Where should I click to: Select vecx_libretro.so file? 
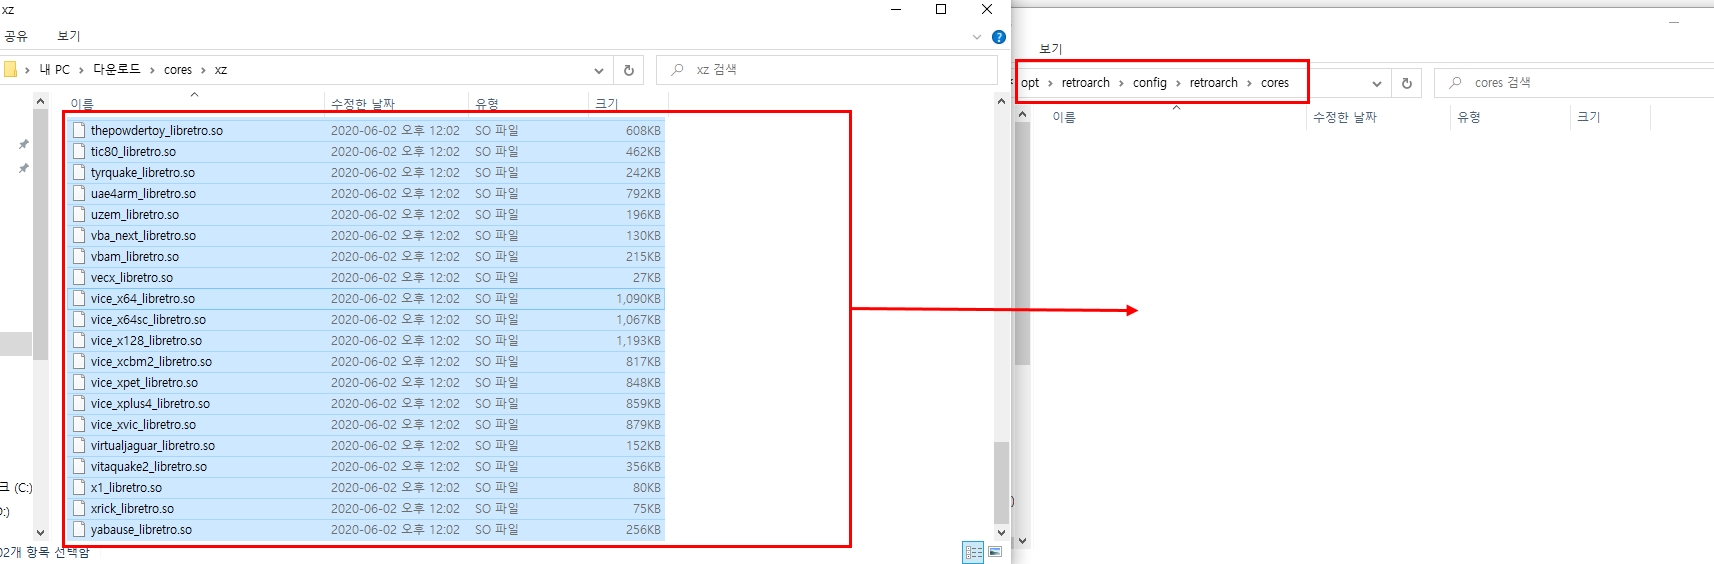point(366,278)
